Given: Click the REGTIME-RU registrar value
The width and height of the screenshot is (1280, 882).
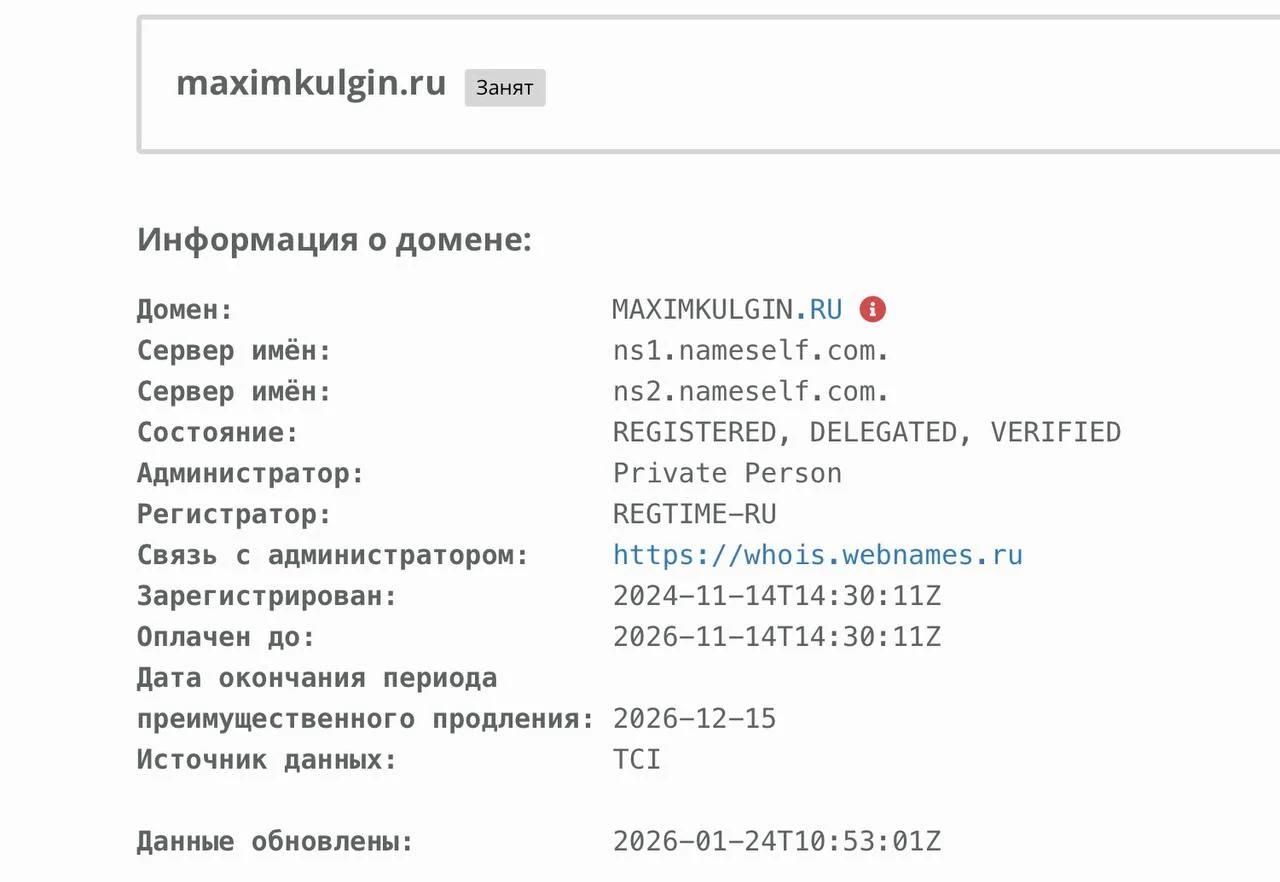Looking at the screenshot, I should click(x=694, y=514).
